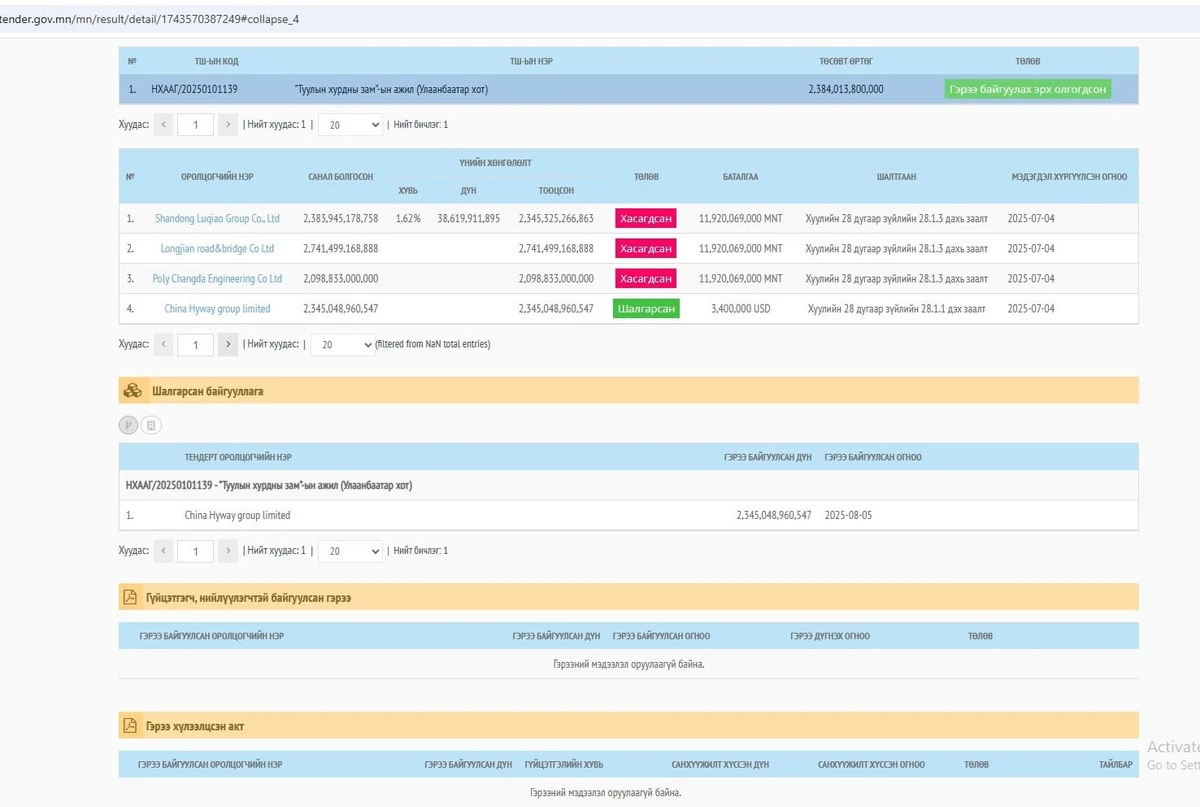Open page-size dropdown under top tender table

click(x=350, y=125)
